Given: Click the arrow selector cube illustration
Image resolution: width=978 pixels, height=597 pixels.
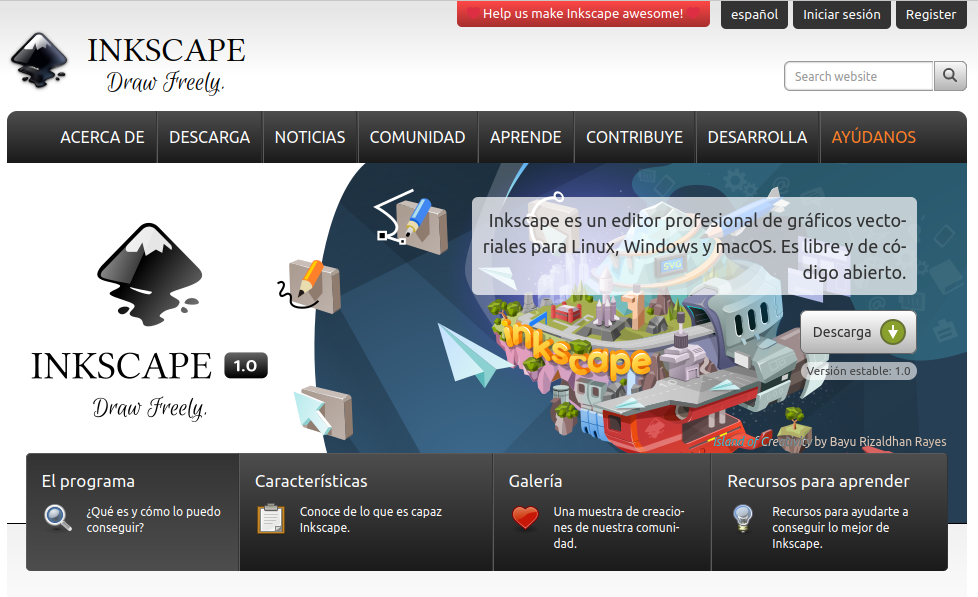Looking at the screenshot, I should pos(323,410).
